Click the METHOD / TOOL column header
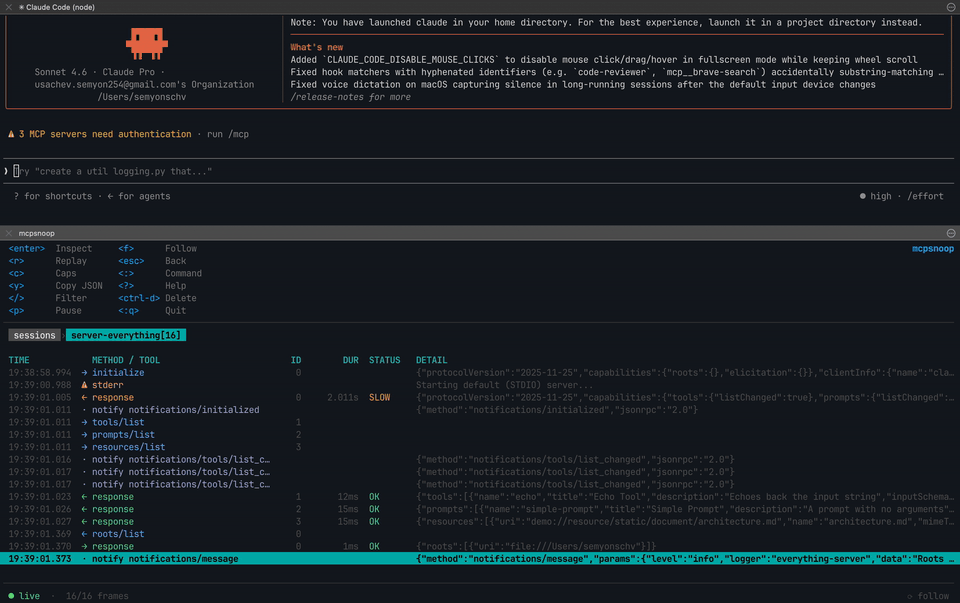The height and width of the screenshot is (603, 960). (126, 360)
